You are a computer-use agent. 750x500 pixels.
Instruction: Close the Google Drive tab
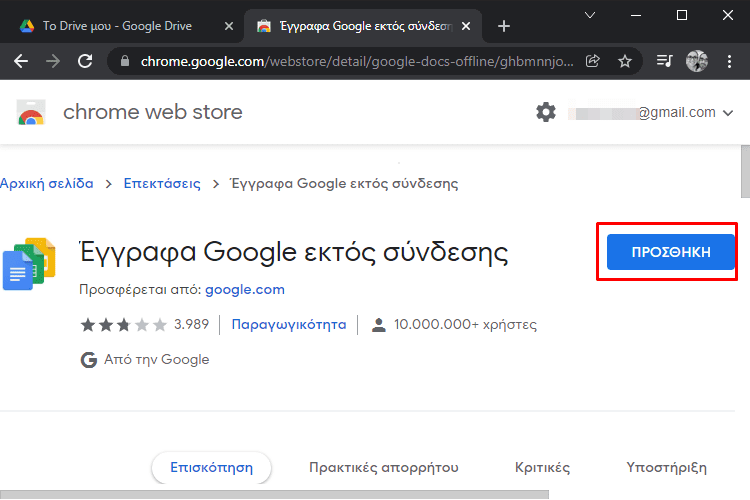[x=229, y=26]
